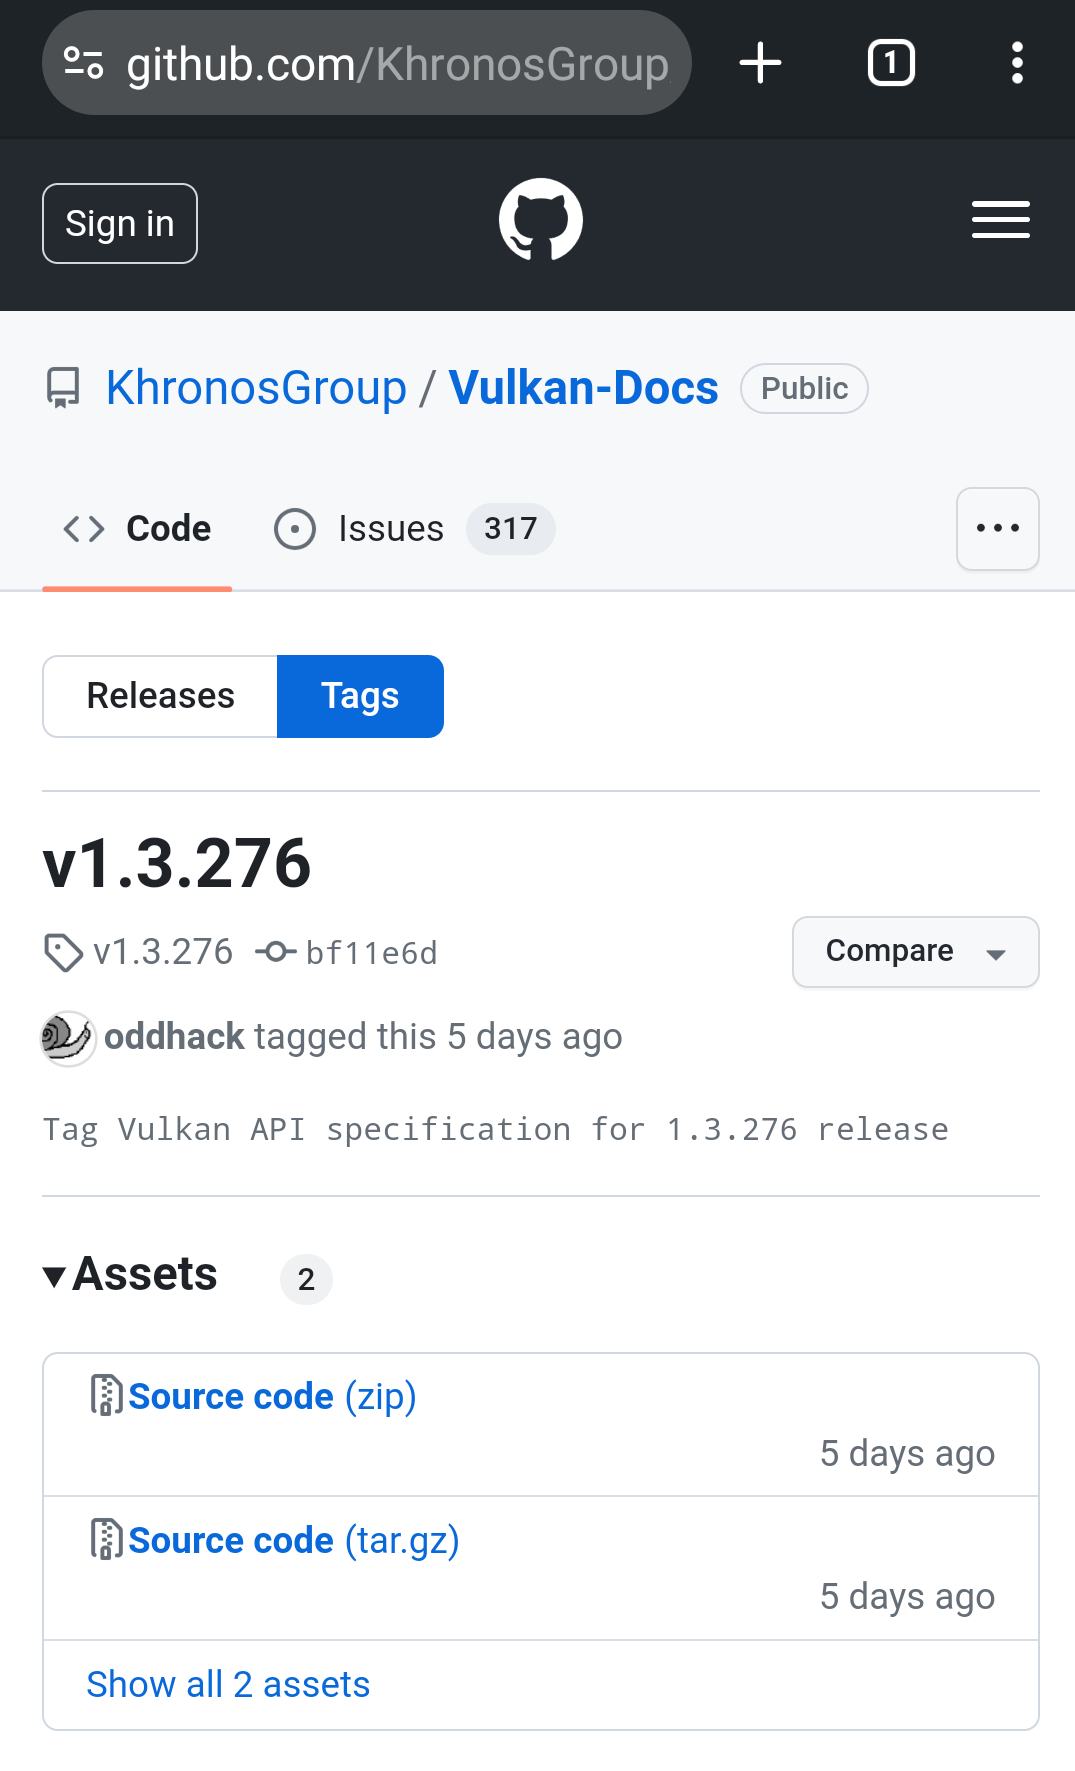Click the oddhack snail avatar
Image resolution: width=1075 pixels, height=1771 pixels.
[x=67, y=1038]
